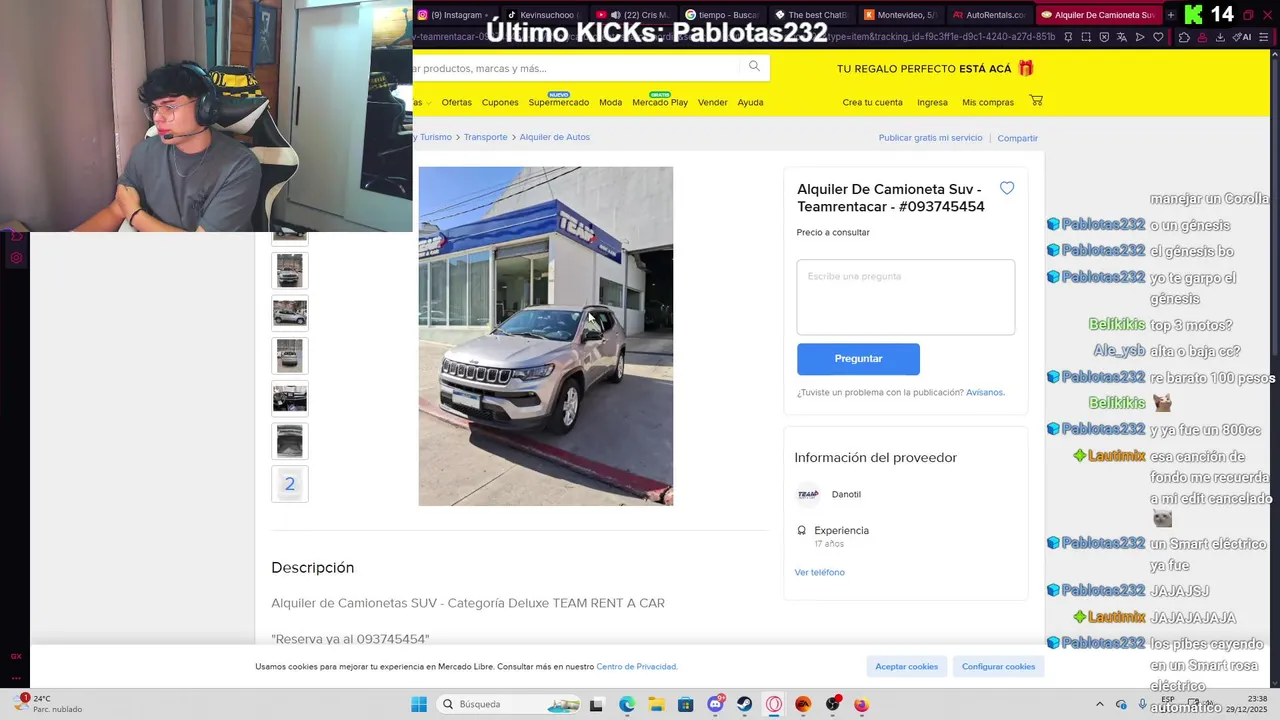Click the Ingresa link
This screenshot has width=1280, height=720.
932,102
